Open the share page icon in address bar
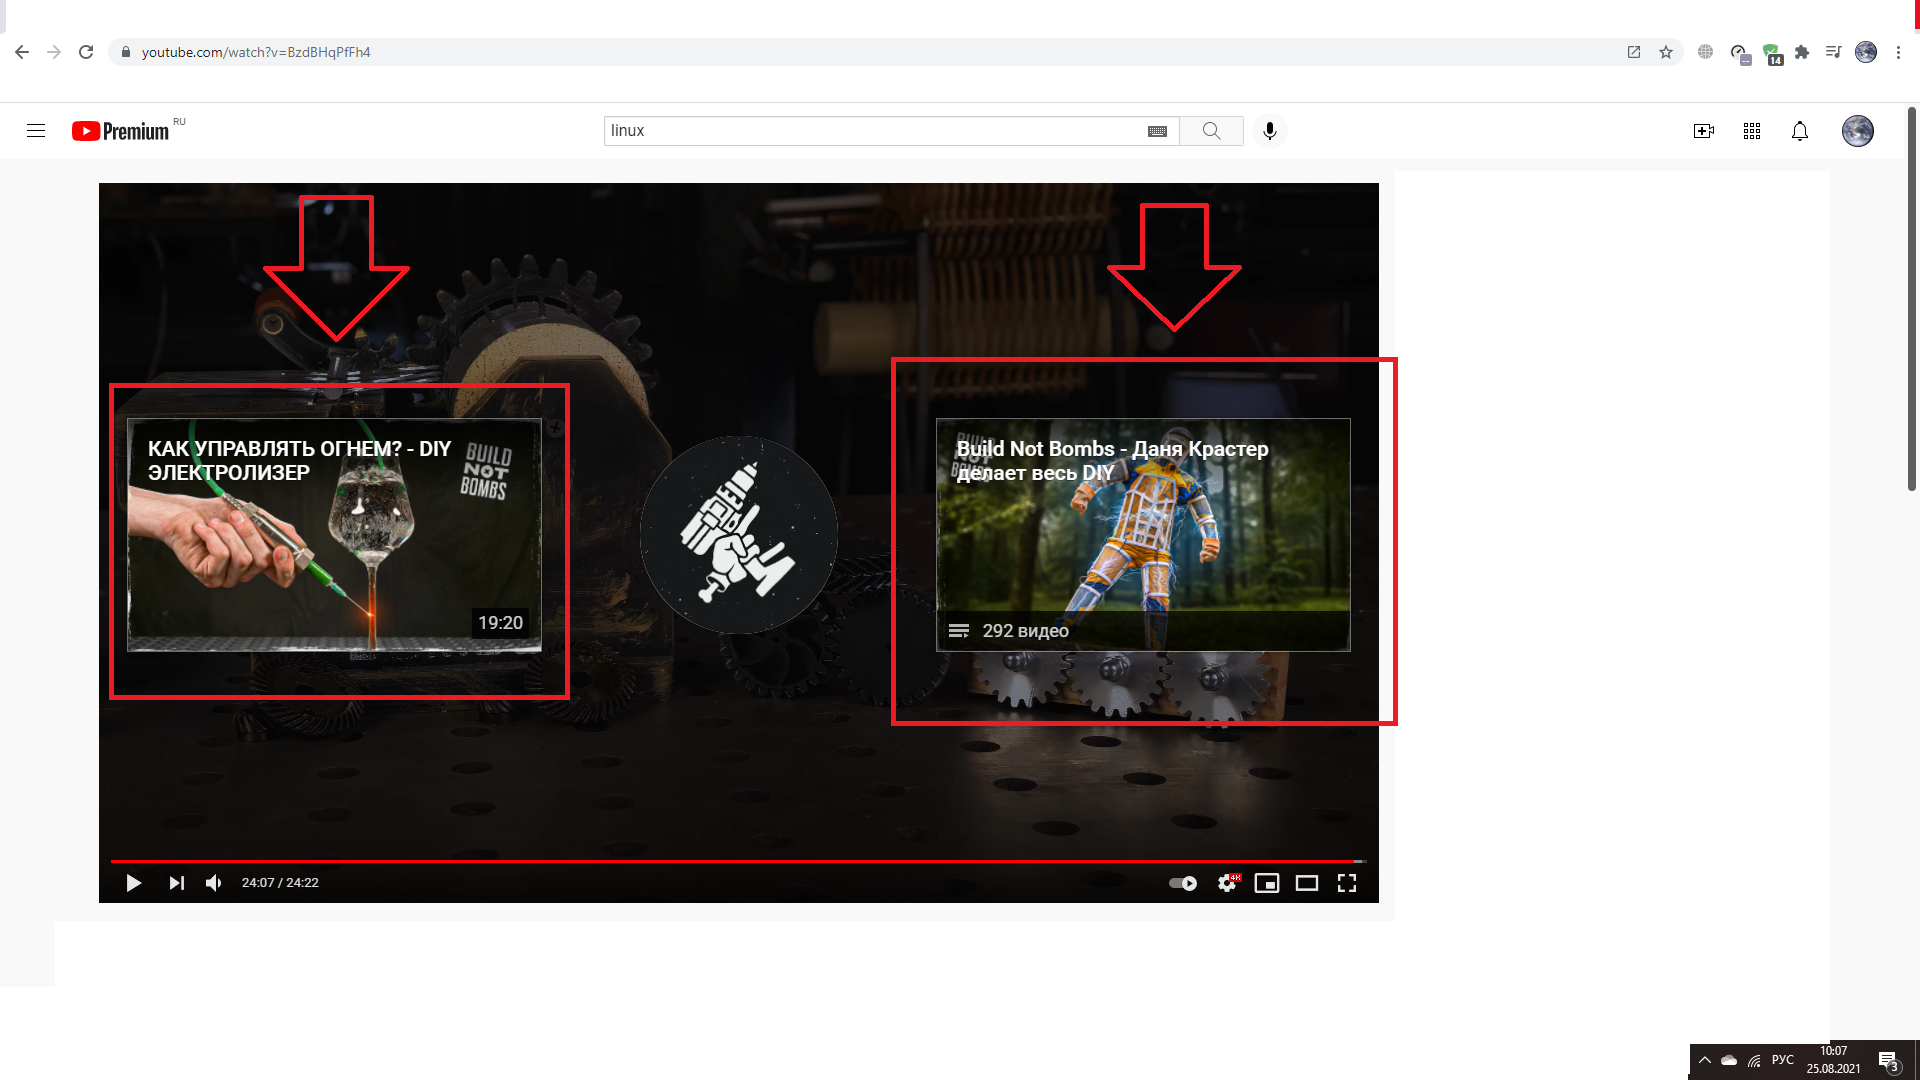1920x1080 pixels. point(1634,52)
